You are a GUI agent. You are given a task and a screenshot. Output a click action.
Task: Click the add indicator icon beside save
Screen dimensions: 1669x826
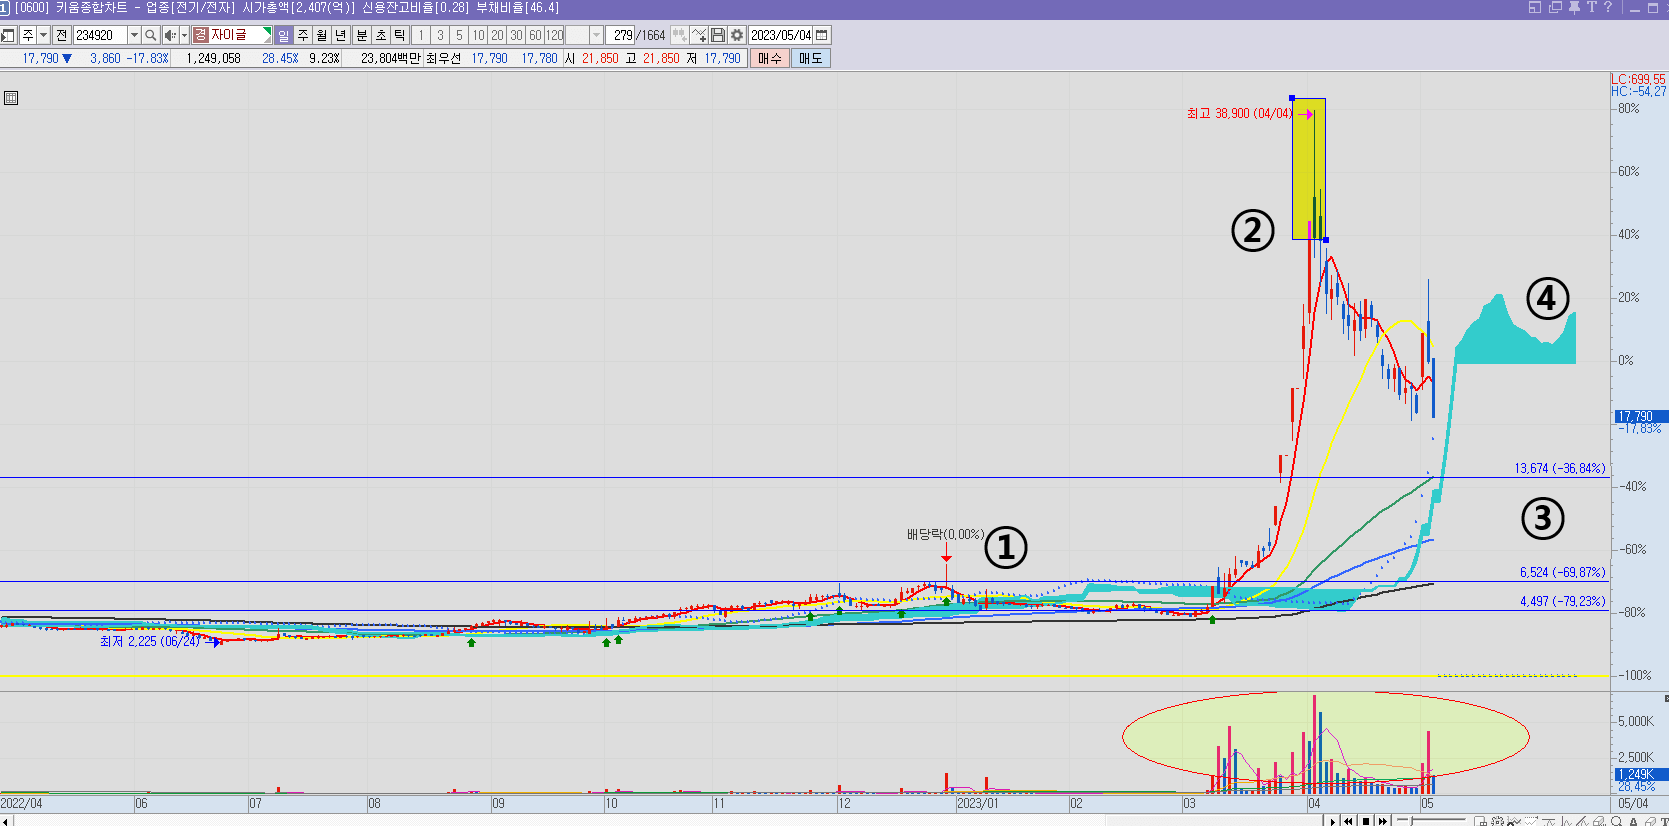[x=699, y=35]
